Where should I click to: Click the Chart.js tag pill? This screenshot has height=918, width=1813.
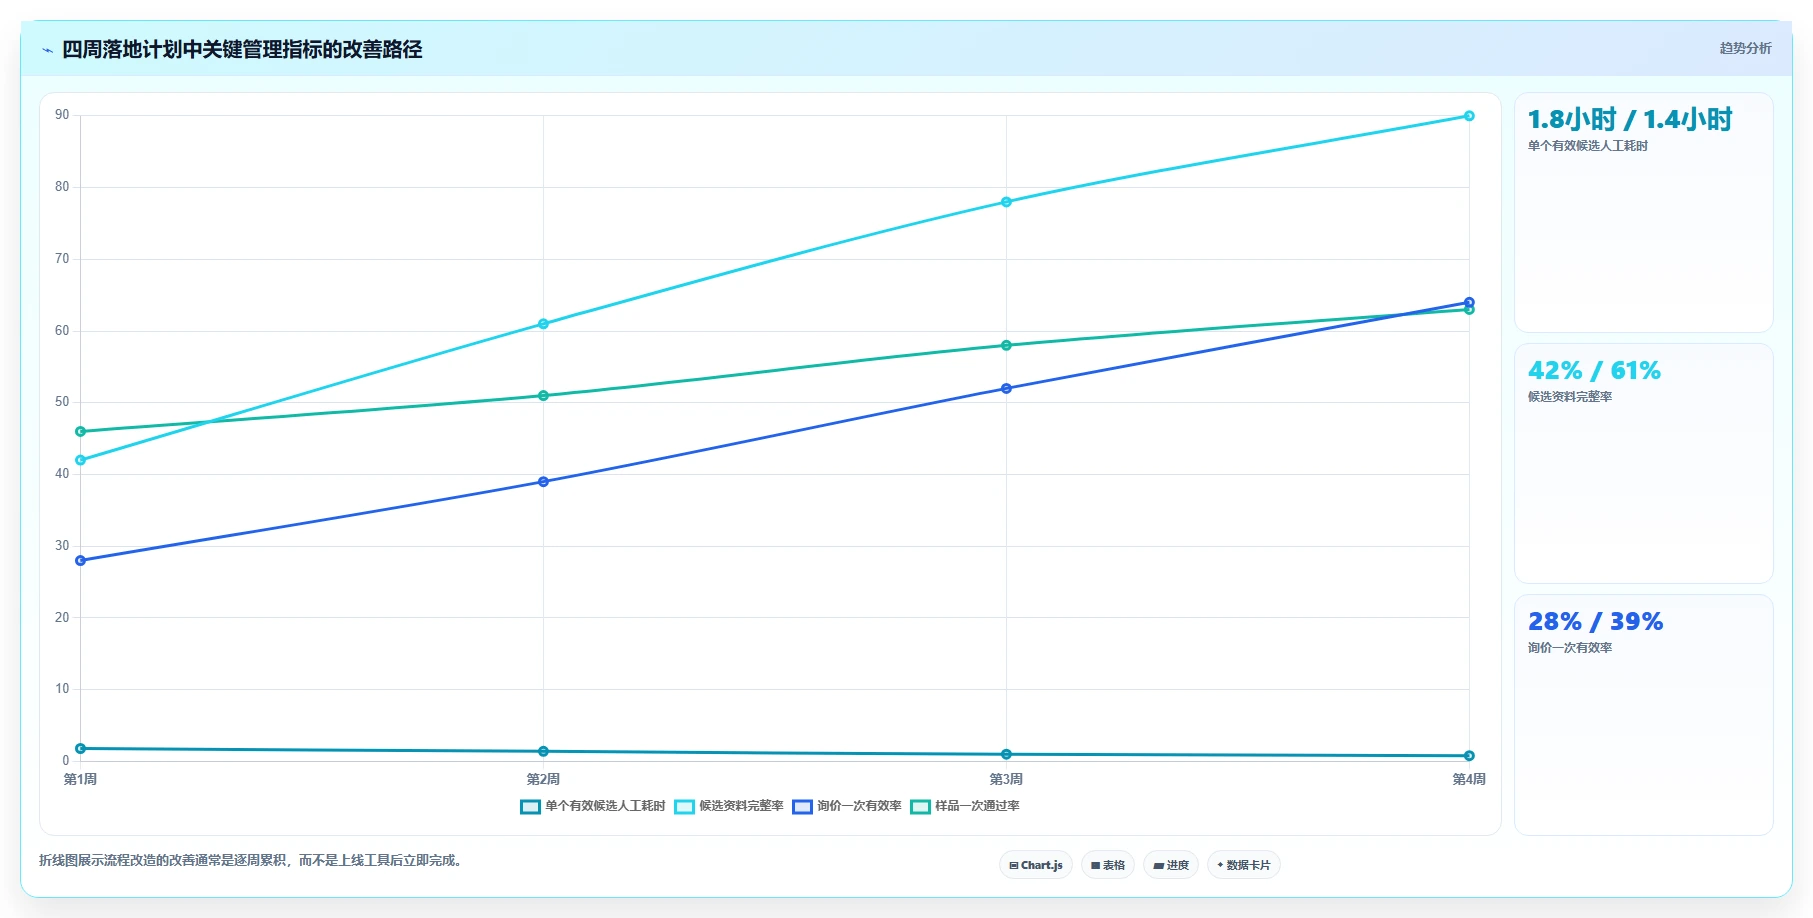click(1036, 865)
